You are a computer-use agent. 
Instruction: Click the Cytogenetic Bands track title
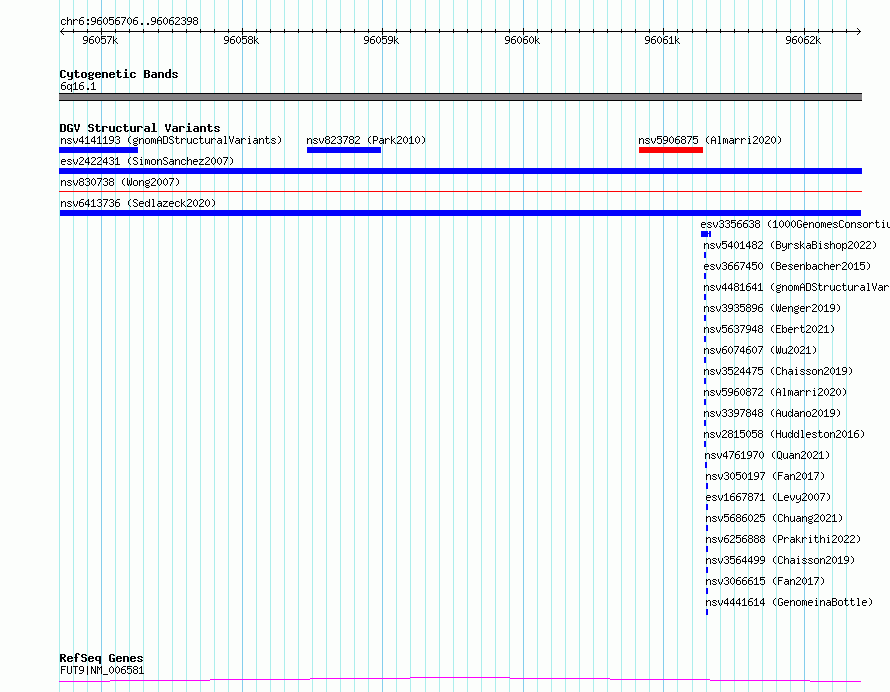[x=119, y=74]
